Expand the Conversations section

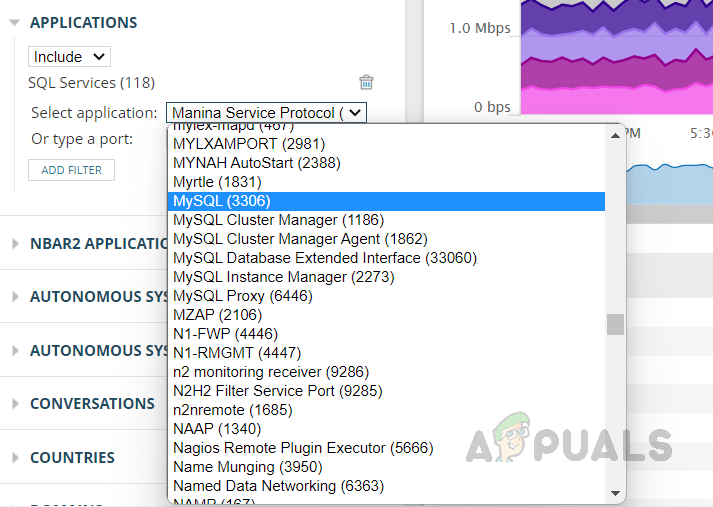point(15,404)
